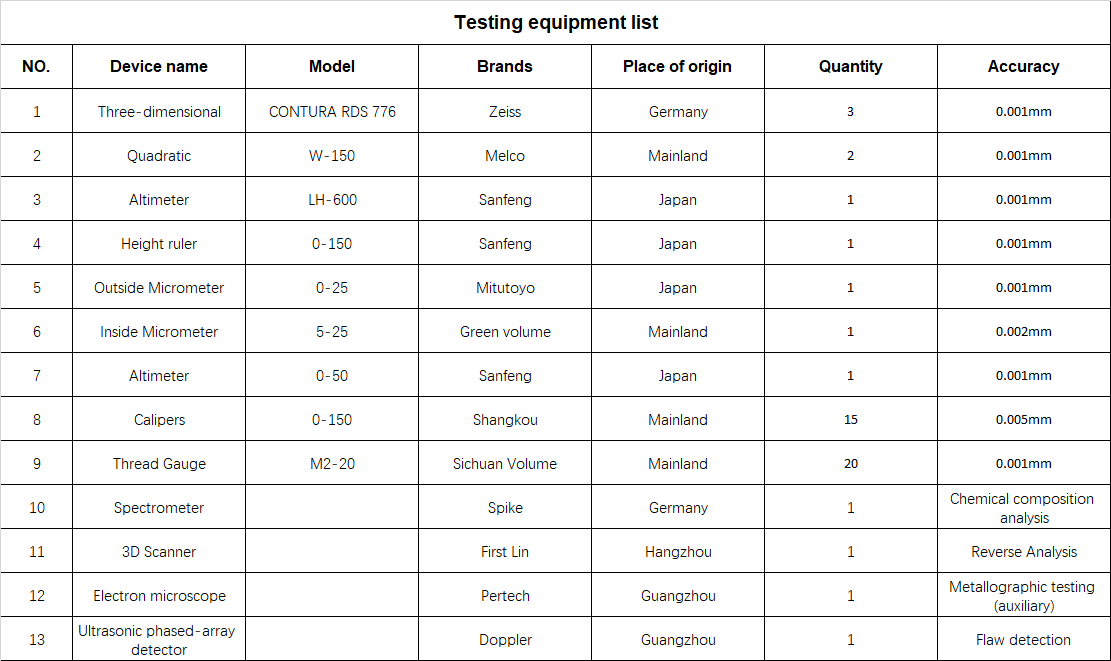Click the 'Outside Micrometer' cell
The height and width of the screenshot is (661, 1111).
(x=159, y=287)
